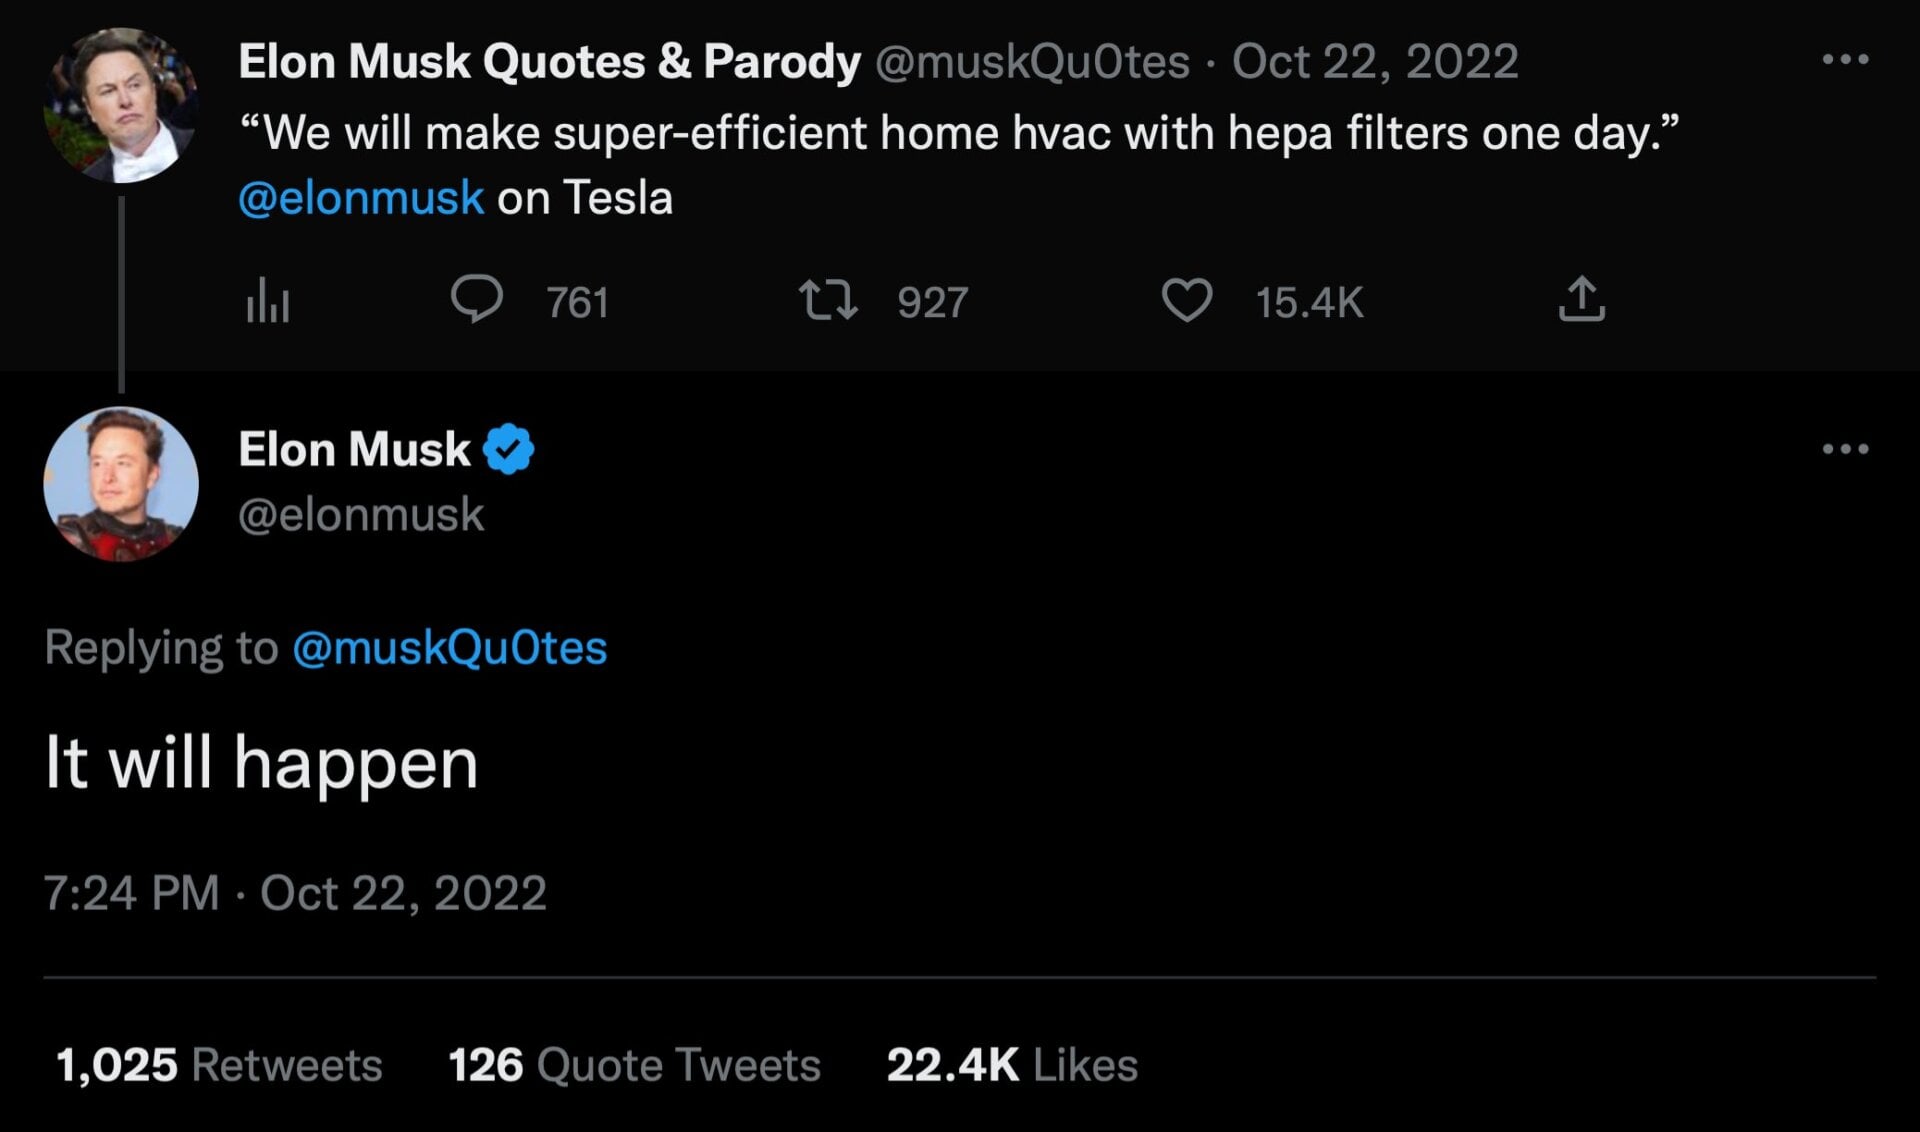Click the Oct 22, 2022 date on parody tweet
This screenshot has width=1920, height=1132.
(1375, 62)
